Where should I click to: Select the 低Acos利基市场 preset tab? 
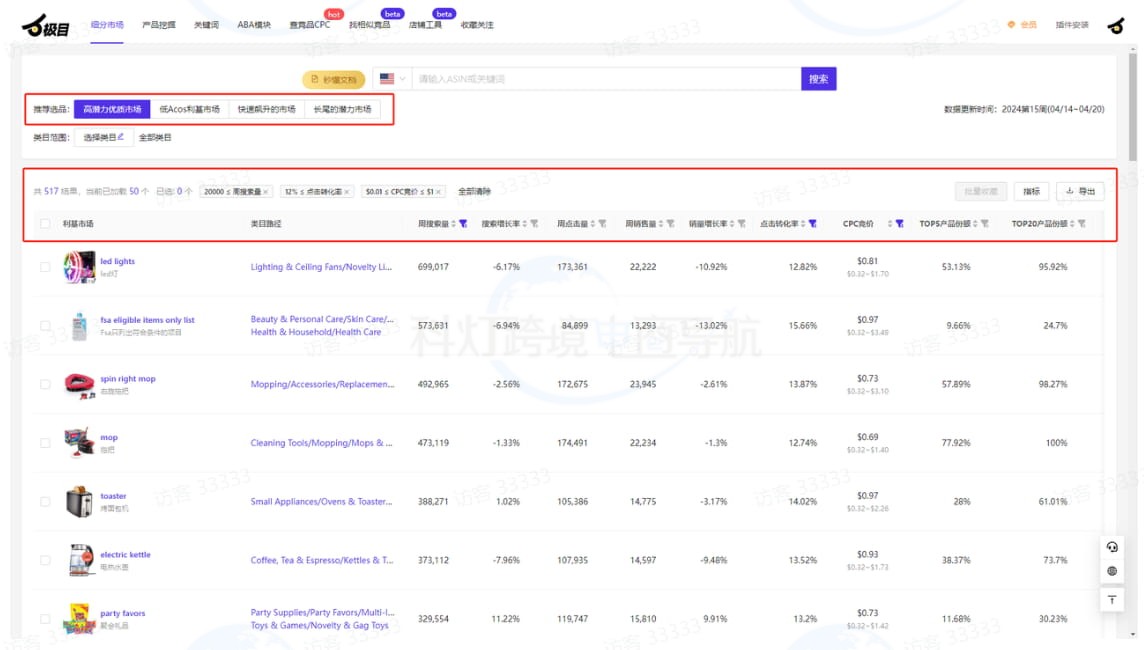click(189, 109)
